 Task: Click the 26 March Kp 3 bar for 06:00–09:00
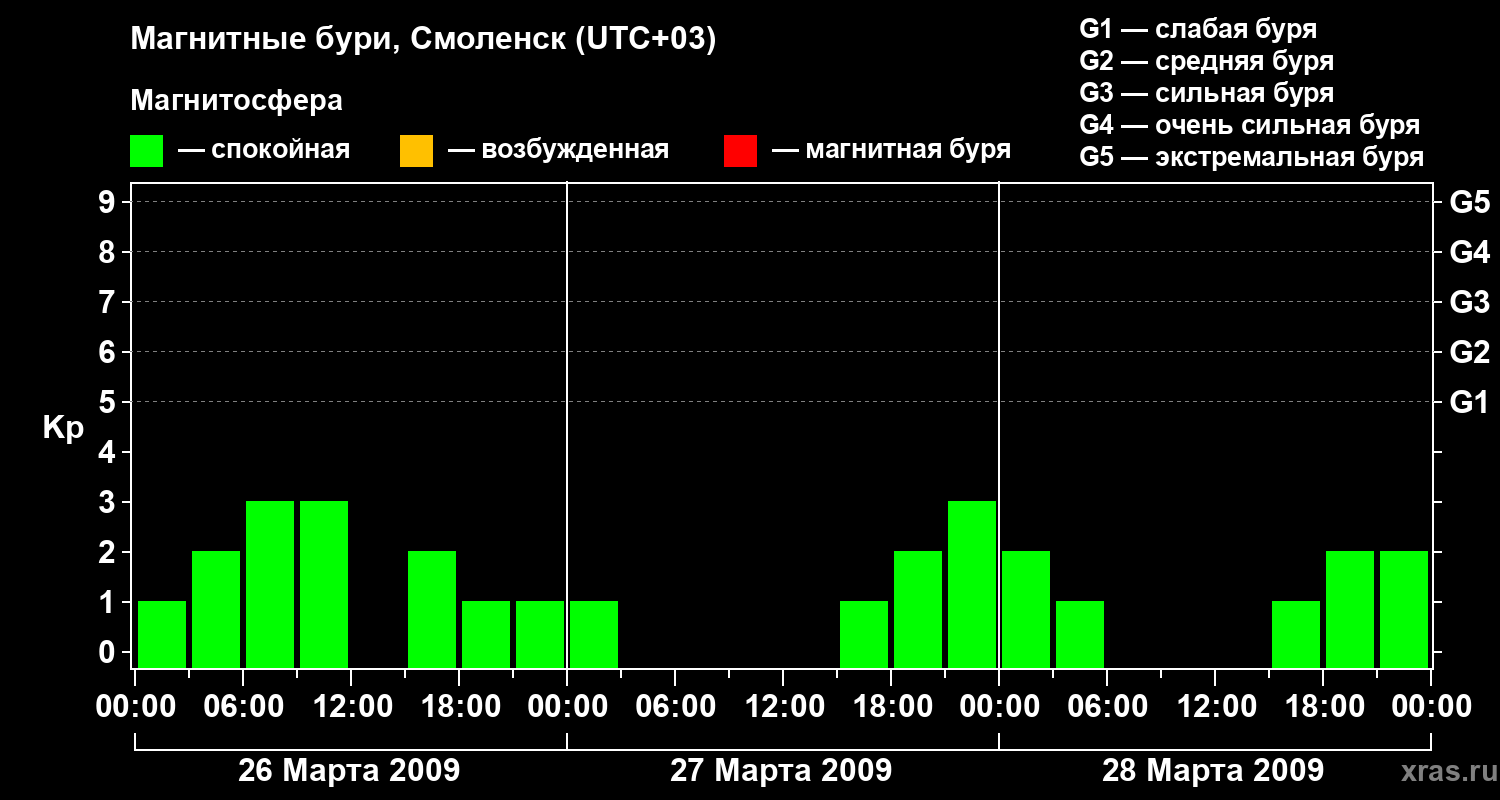(270, 584)
